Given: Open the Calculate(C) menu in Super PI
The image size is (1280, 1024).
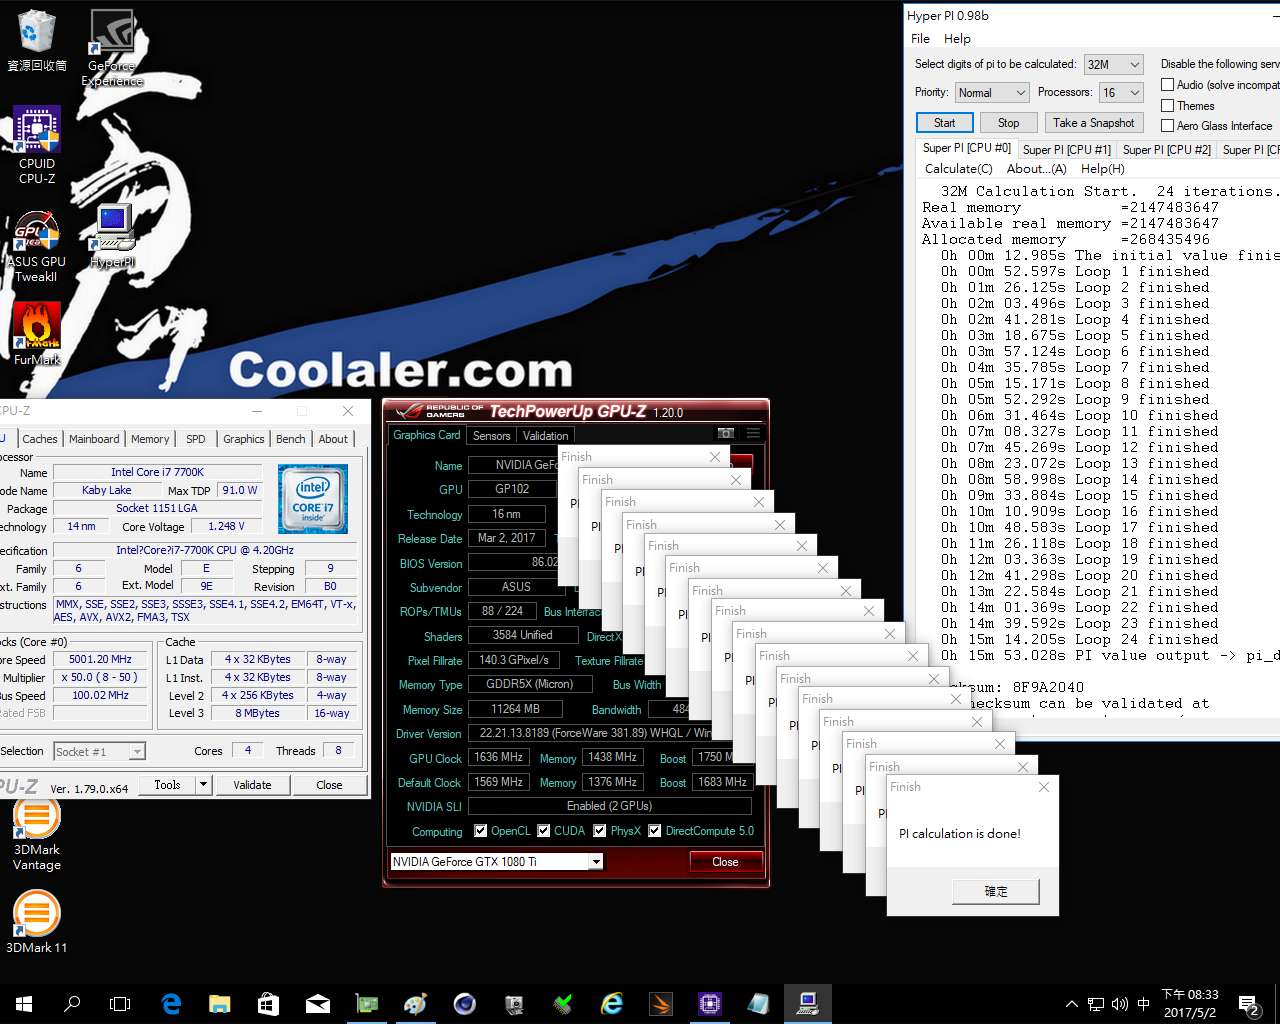Looking at the screenshot, I should (958, 169).
